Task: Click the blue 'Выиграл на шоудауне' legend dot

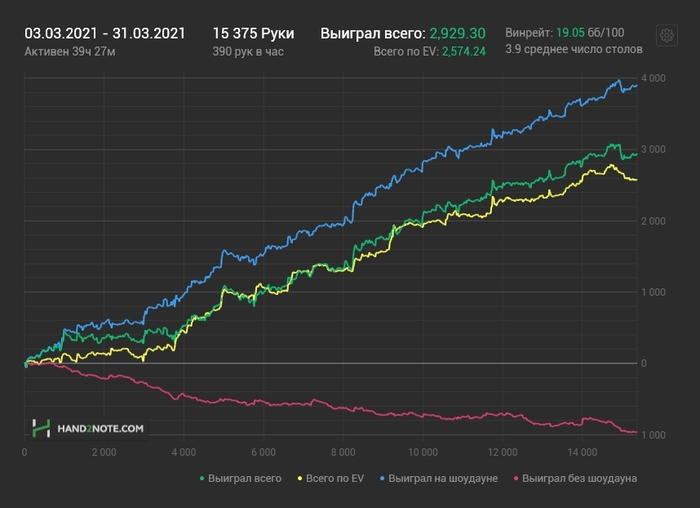Action: [383, 479]
